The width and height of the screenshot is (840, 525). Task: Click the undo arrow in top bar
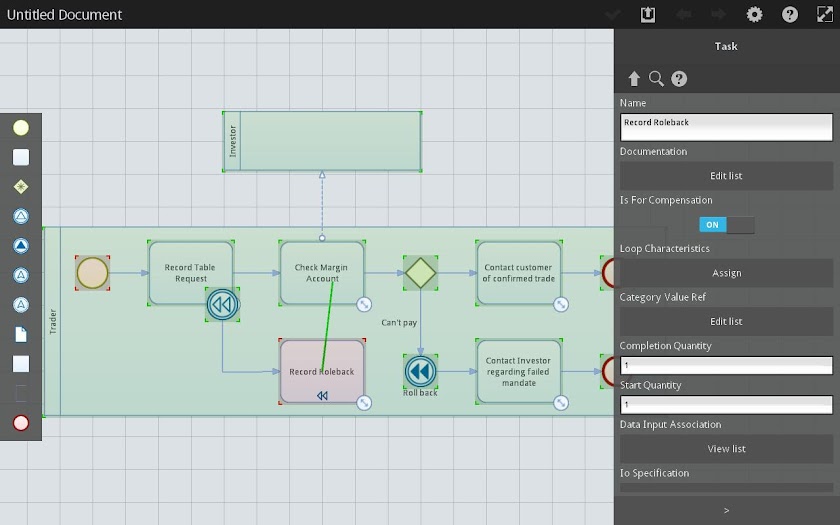coord(684,14)
